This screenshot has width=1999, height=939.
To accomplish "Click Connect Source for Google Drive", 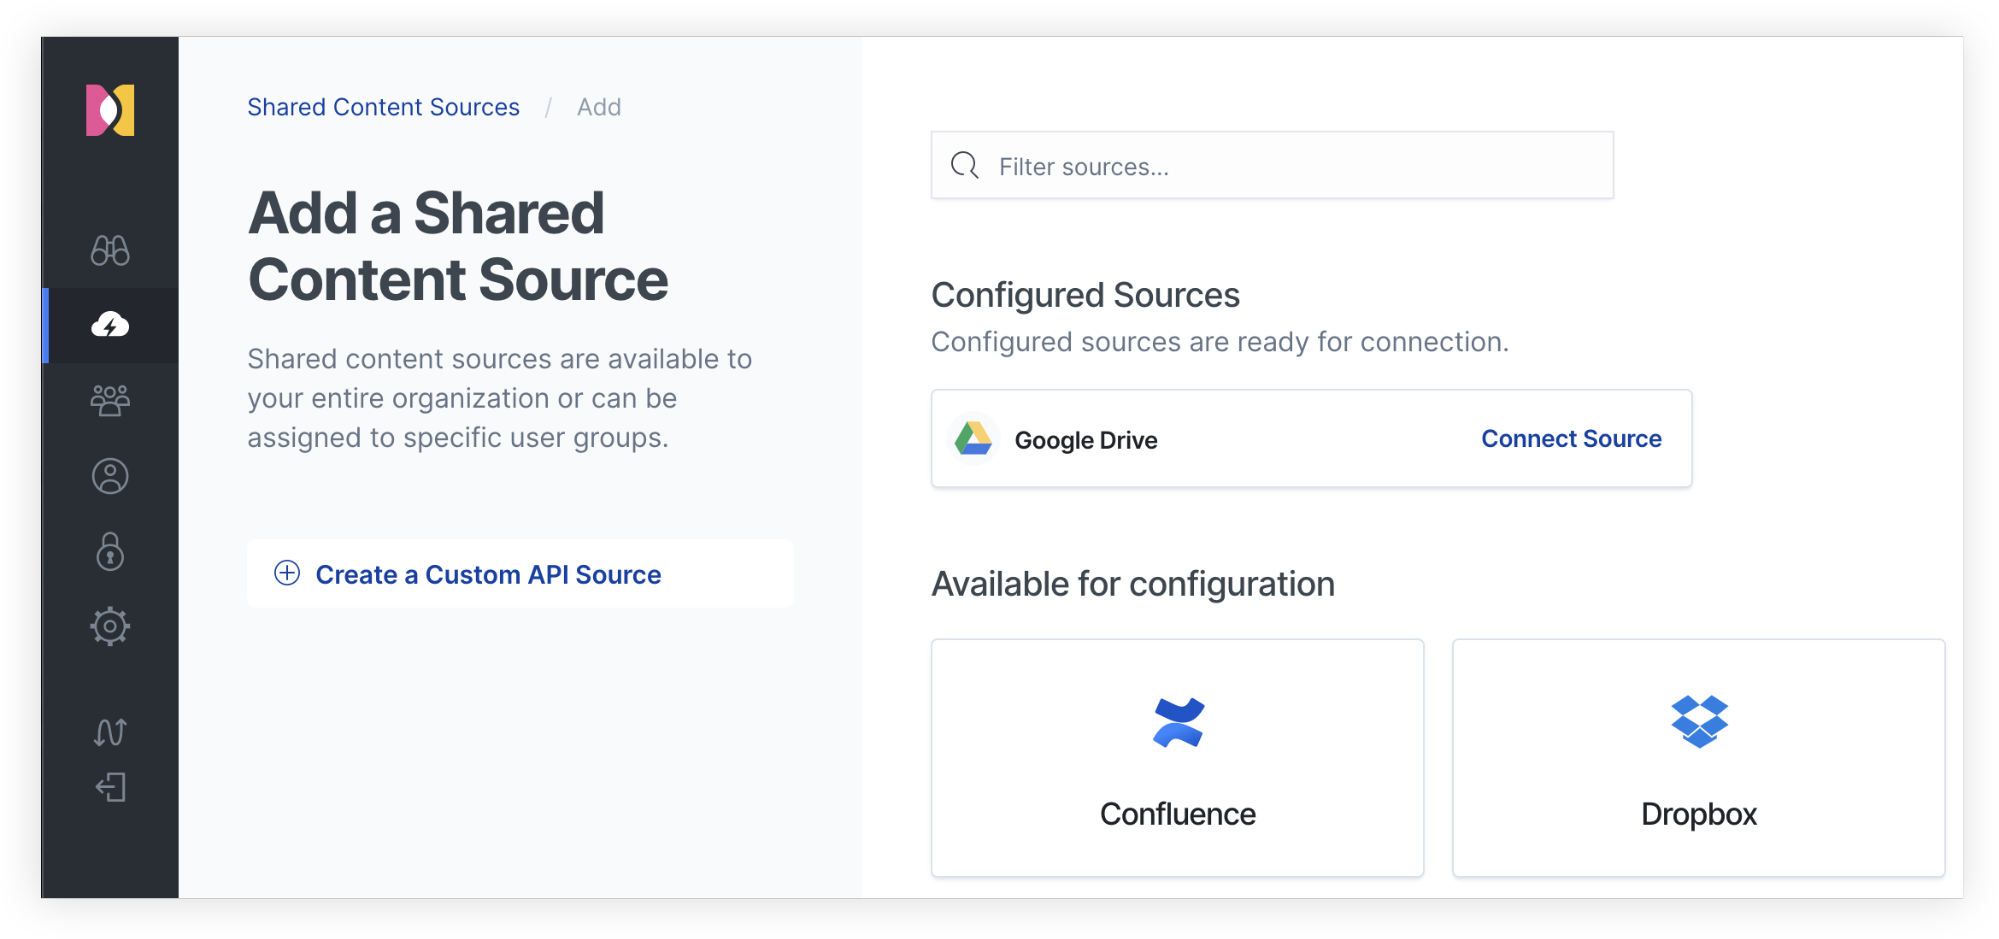I will pos(1571,439).
